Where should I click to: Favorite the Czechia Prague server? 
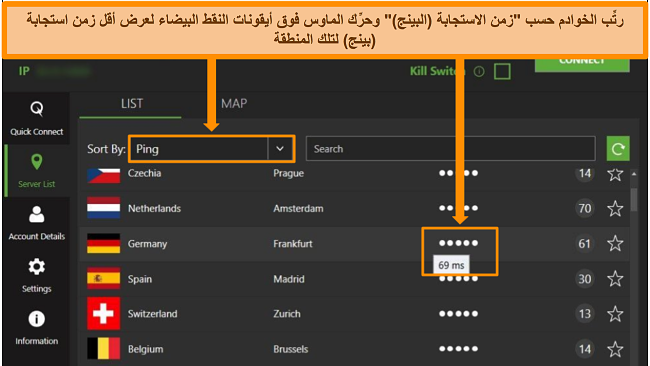pyautogui.click(x=615, y=174)
